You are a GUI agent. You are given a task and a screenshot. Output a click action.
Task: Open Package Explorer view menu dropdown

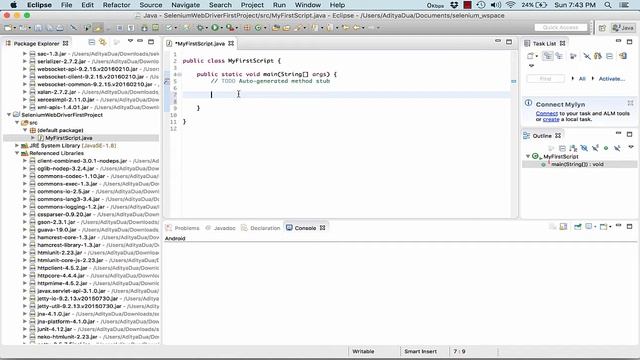(x=130, y=41)
